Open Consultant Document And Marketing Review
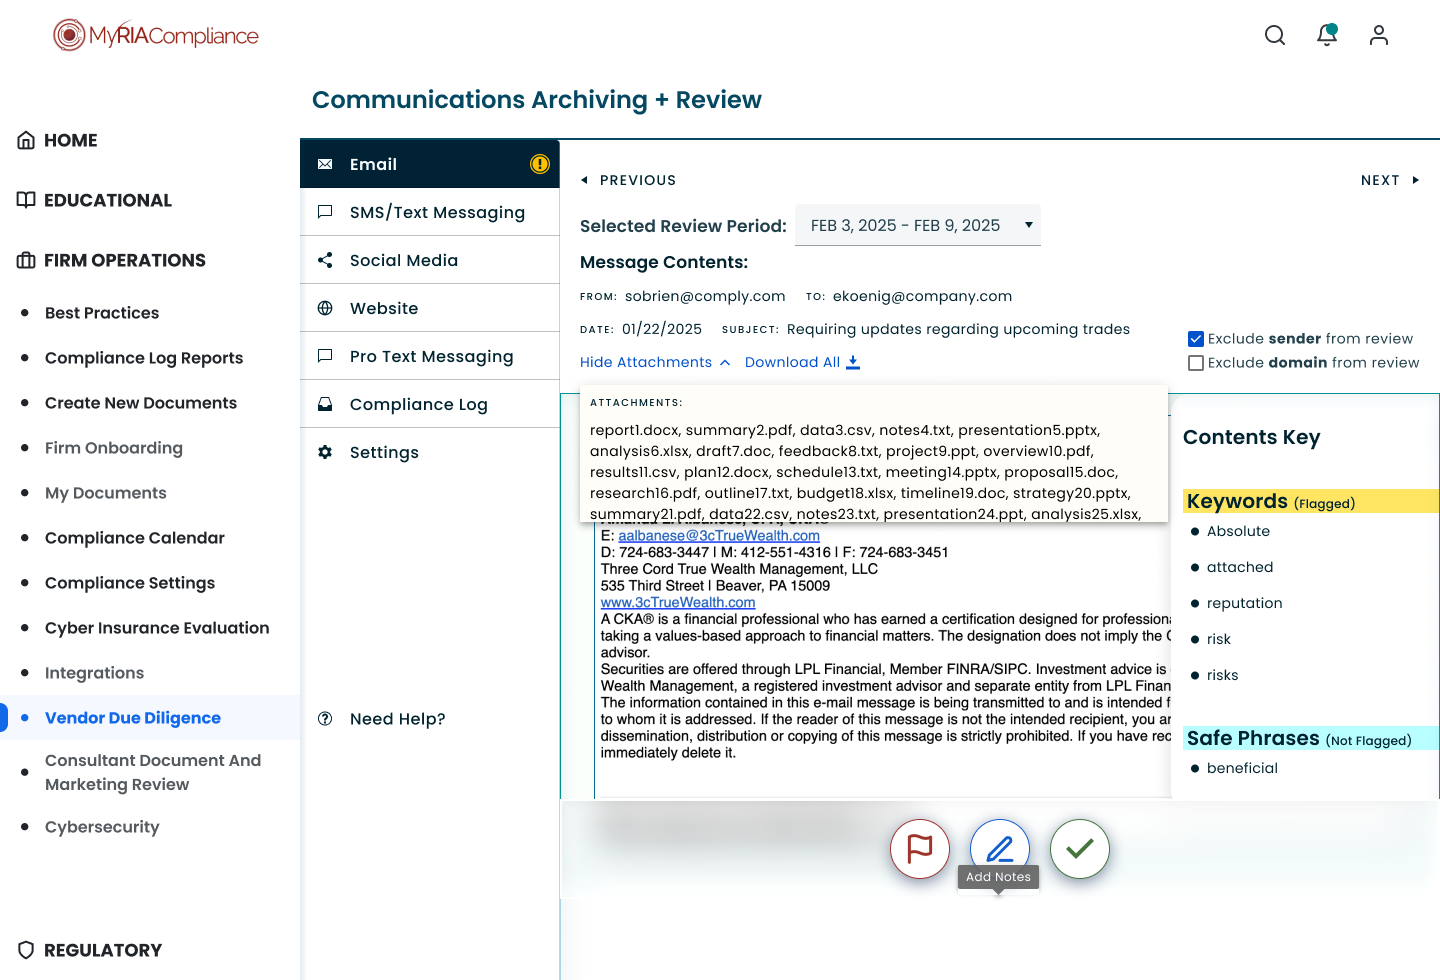This screenshot has width=1440, height=980. [153, 772]
